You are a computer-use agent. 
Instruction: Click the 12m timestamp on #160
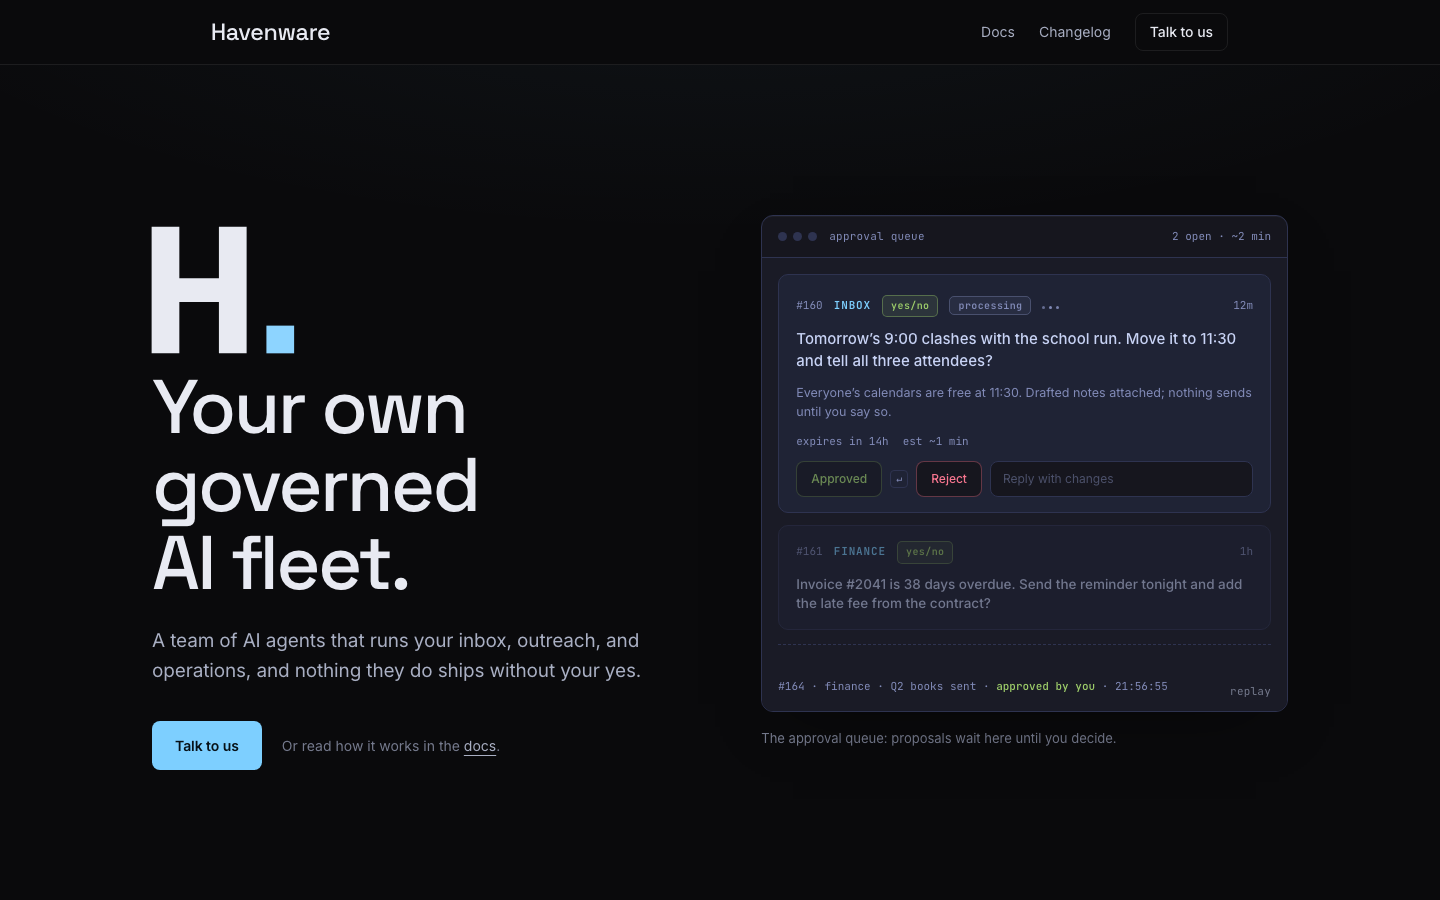coord(1243,306)
